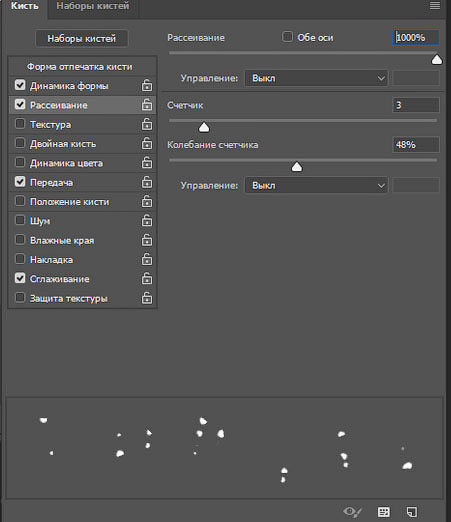Screen dimensions: 451x522
Task: Uncheck the Сглаживание checkbox
Action: (x=20, y=278)
